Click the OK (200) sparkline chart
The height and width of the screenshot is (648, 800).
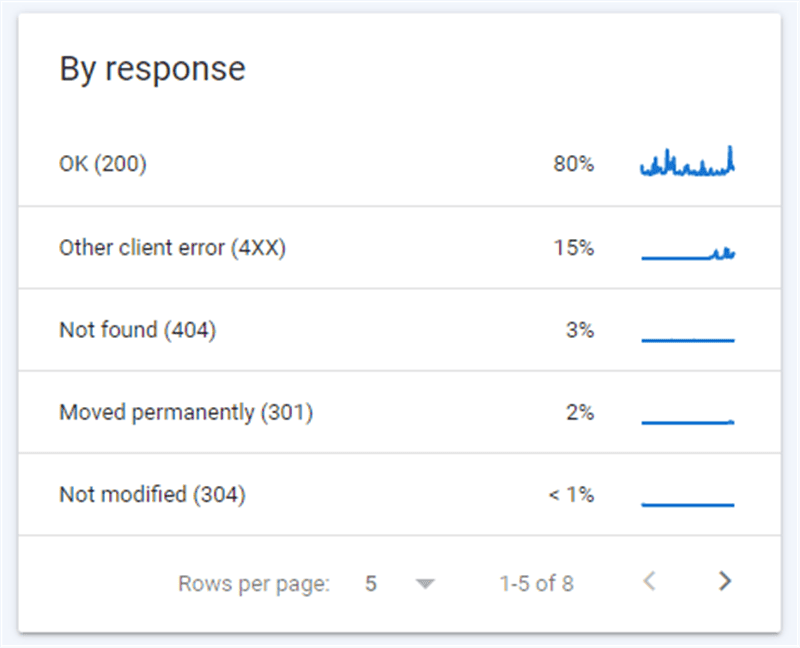[688, 165]
